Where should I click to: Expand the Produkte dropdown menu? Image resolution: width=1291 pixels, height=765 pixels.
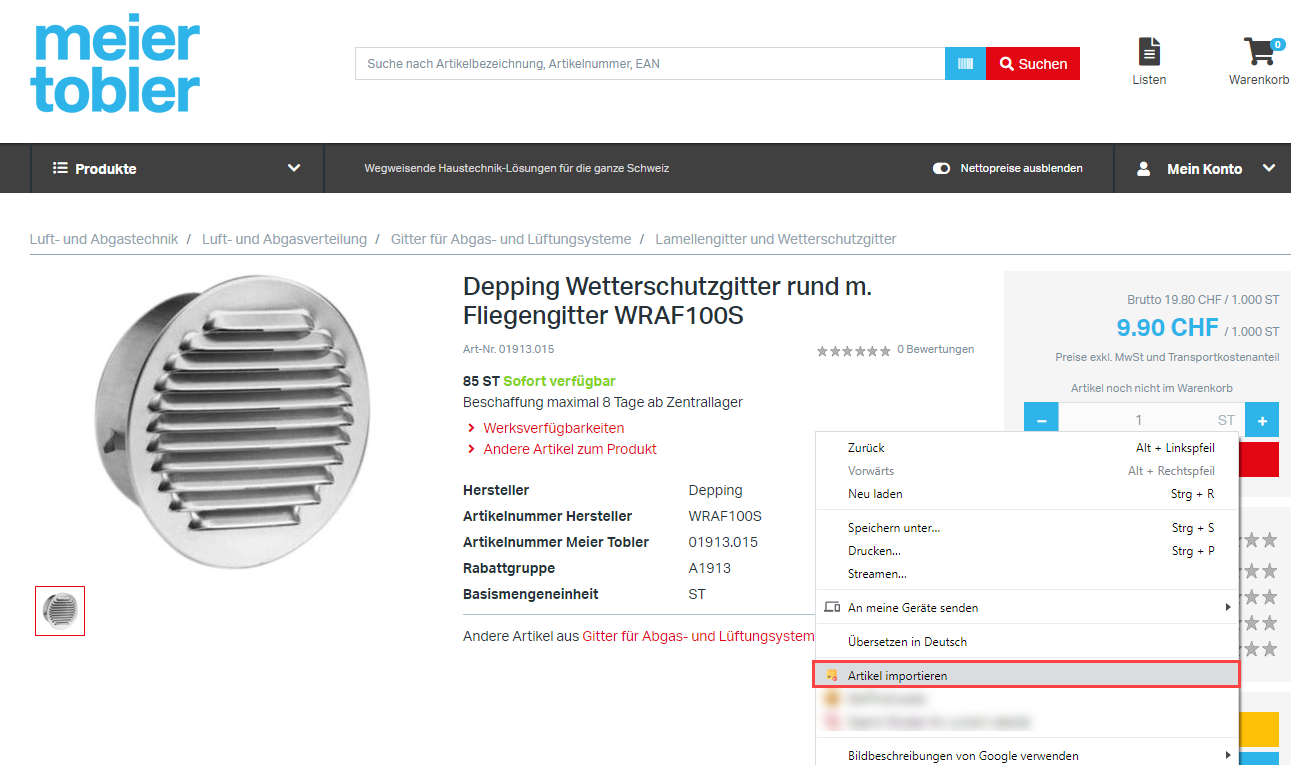point(293,168)
